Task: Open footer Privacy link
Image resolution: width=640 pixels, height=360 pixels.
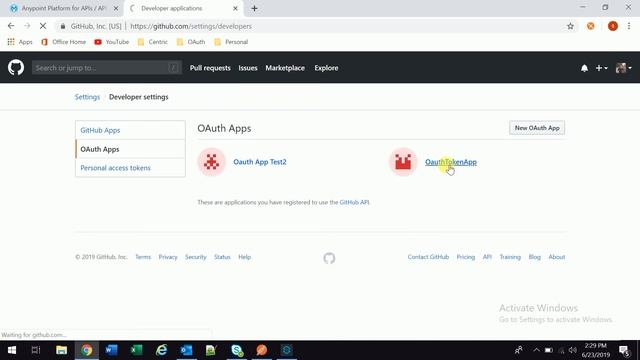Action: tap(168, 257)
